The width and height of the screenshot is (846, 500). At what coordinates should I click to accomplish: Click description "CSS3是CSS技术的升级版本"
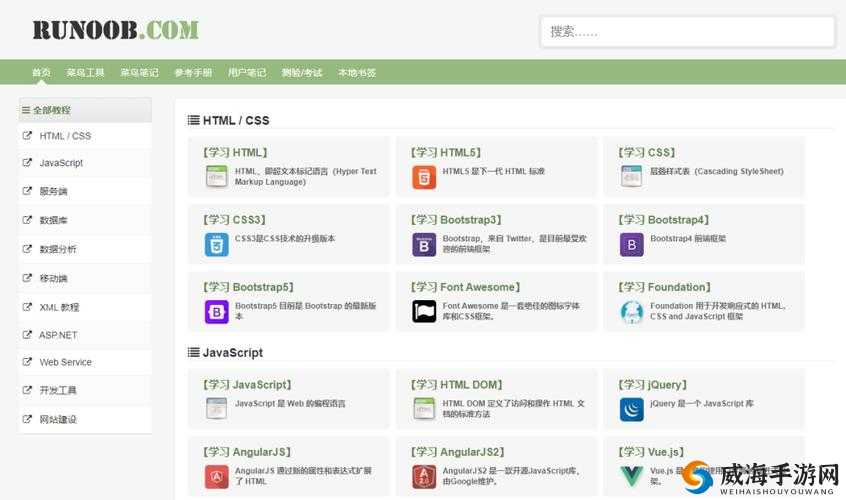point(285,238)
